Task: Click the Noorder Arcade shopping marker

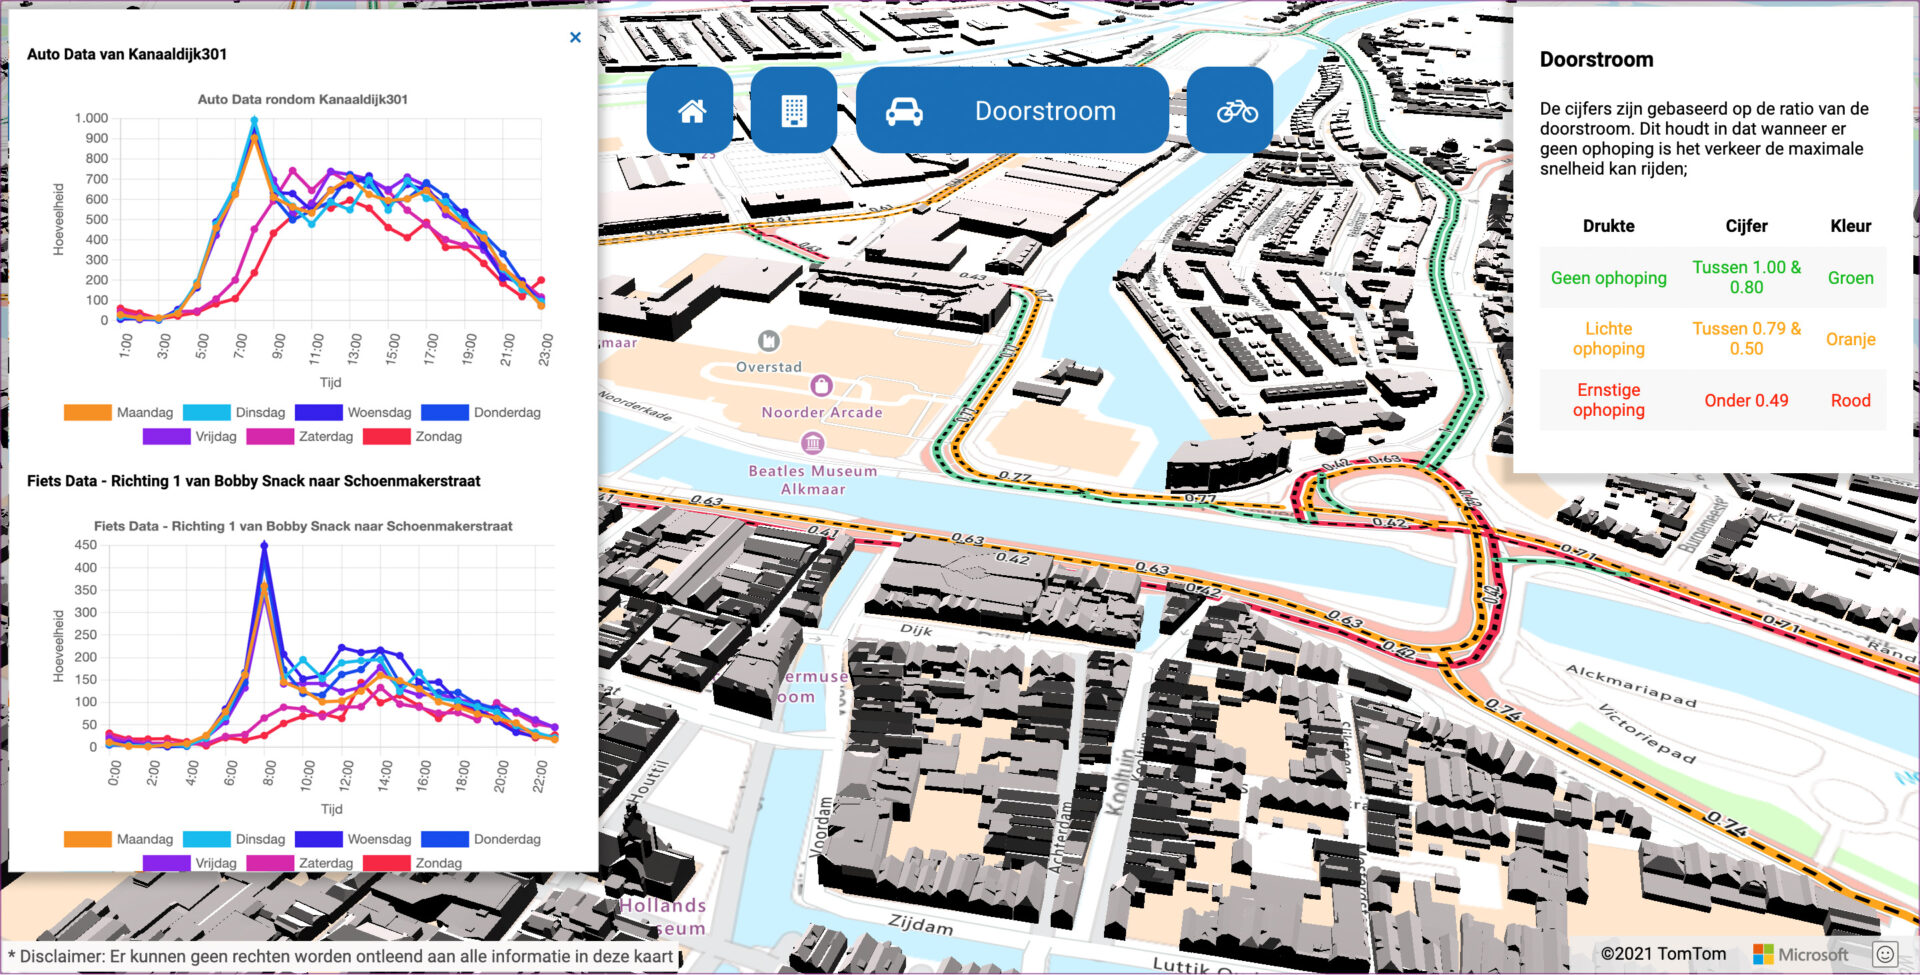Action: click(821, 386)
